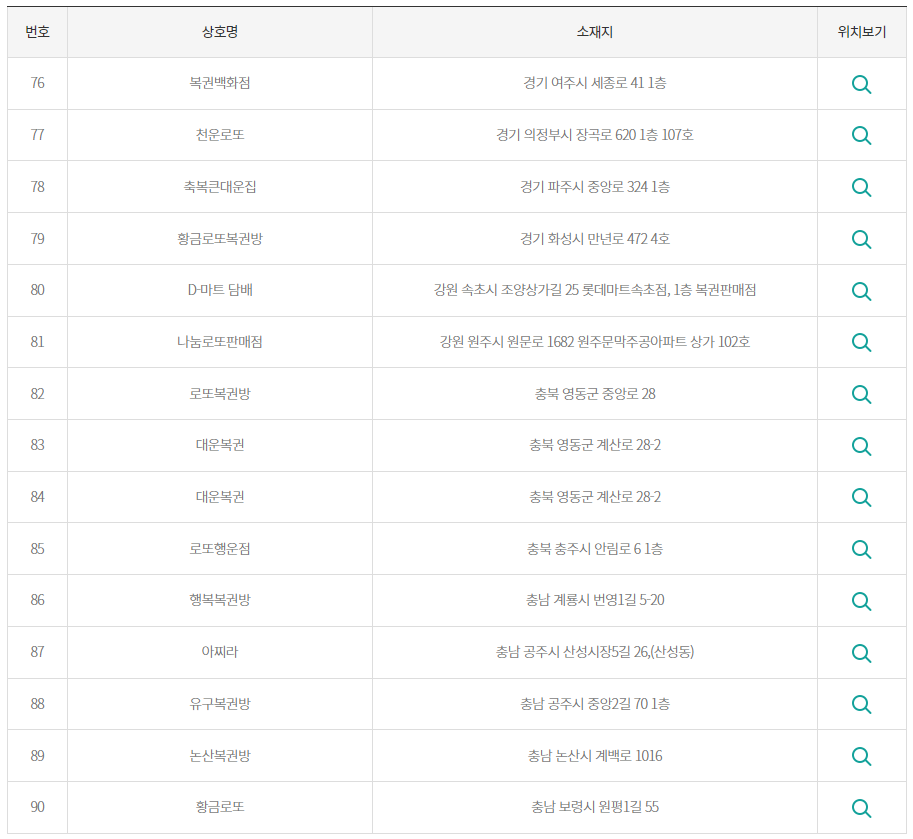Click row number 85
The image size is (913, 839).
37,548
